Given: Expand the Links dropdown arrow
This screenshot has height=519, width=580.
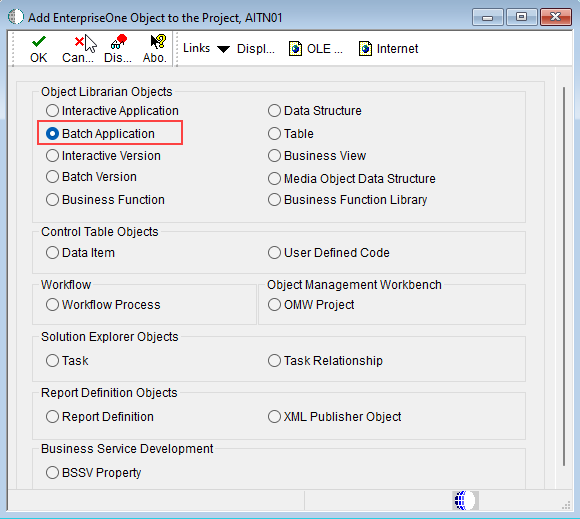Looking at the screenshot, I should (223, 49).
